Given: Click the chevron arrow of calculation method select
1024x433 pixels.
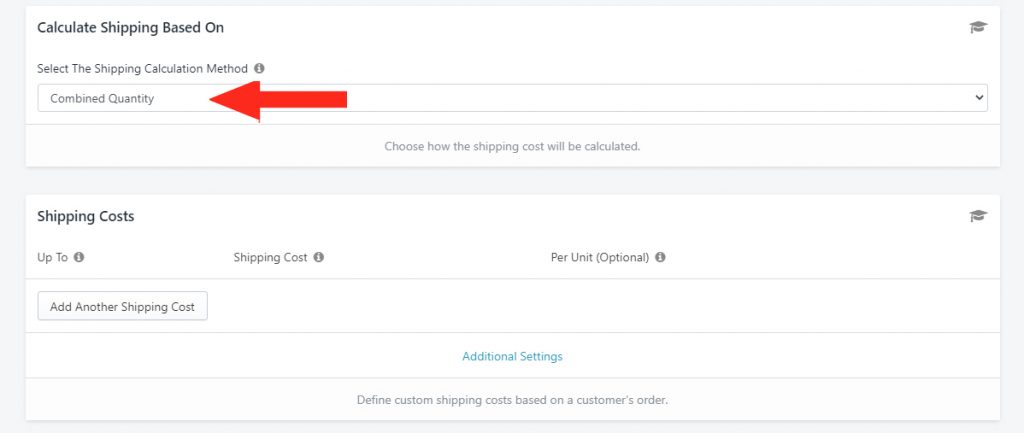Looking at the screenshot, I should pyautogui.click(x=978, y=98).
